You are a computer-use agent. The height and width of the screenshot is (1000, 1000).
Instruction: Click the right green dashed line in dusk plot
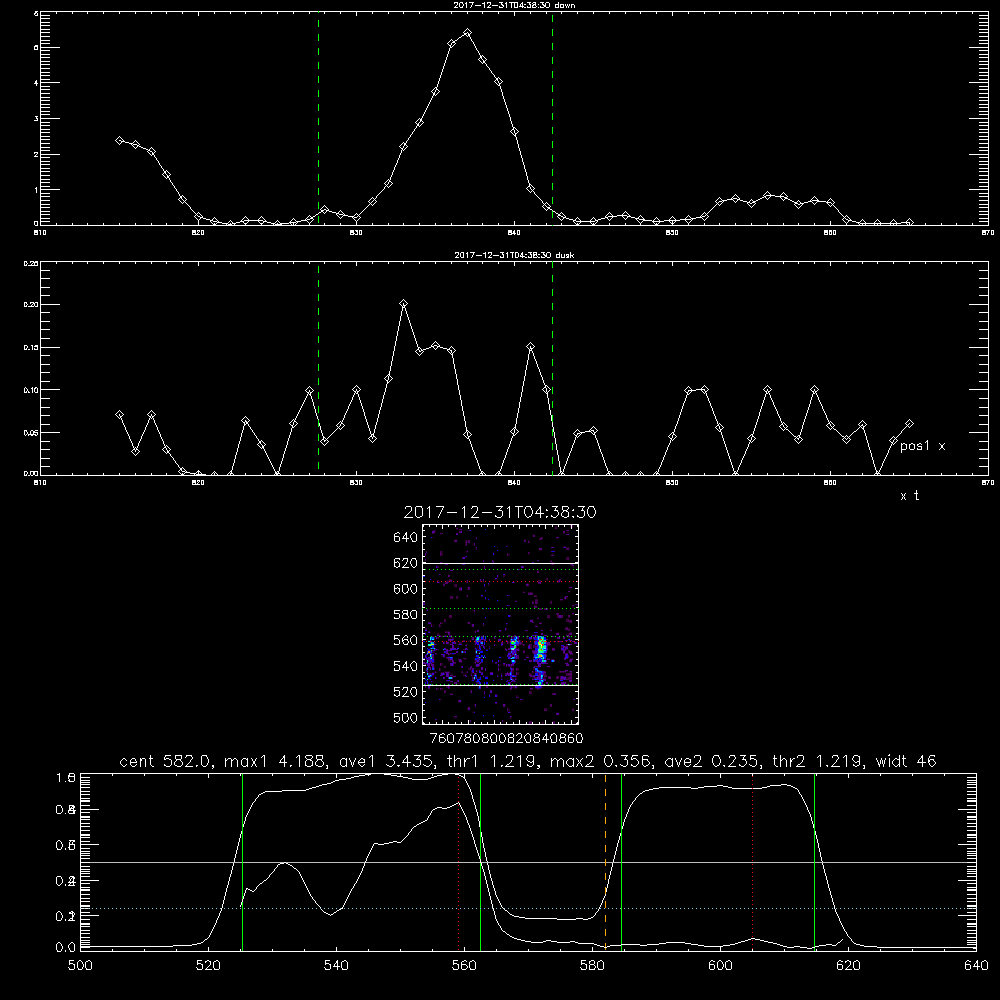point(552,368)
